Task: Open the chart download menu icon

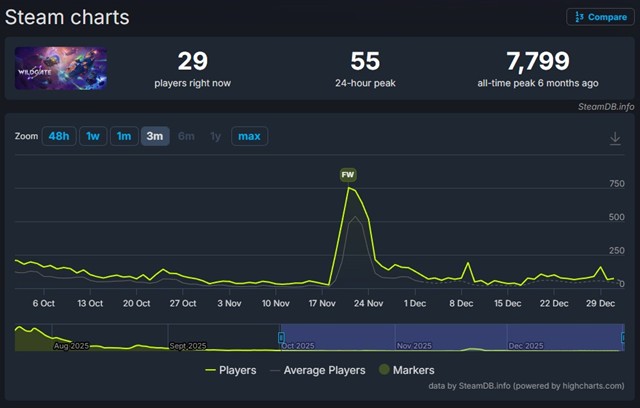Action: (x=615, y=138)
